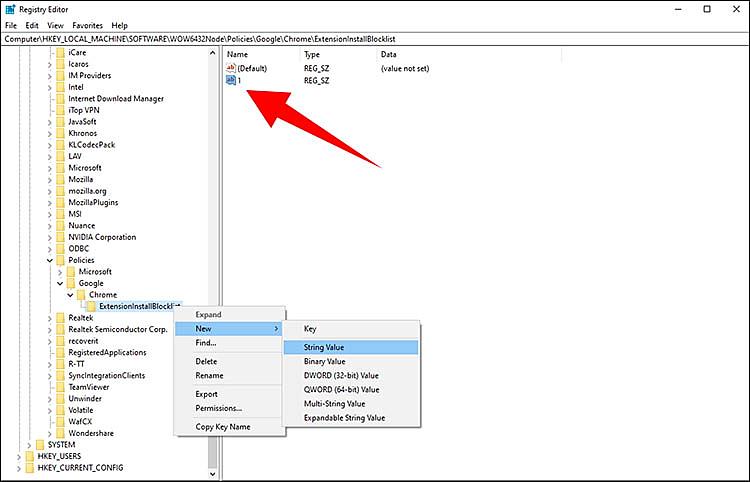Click the TeamViewer folder icon
Viewport: 750px width, 482px height.
pos(60,387)
